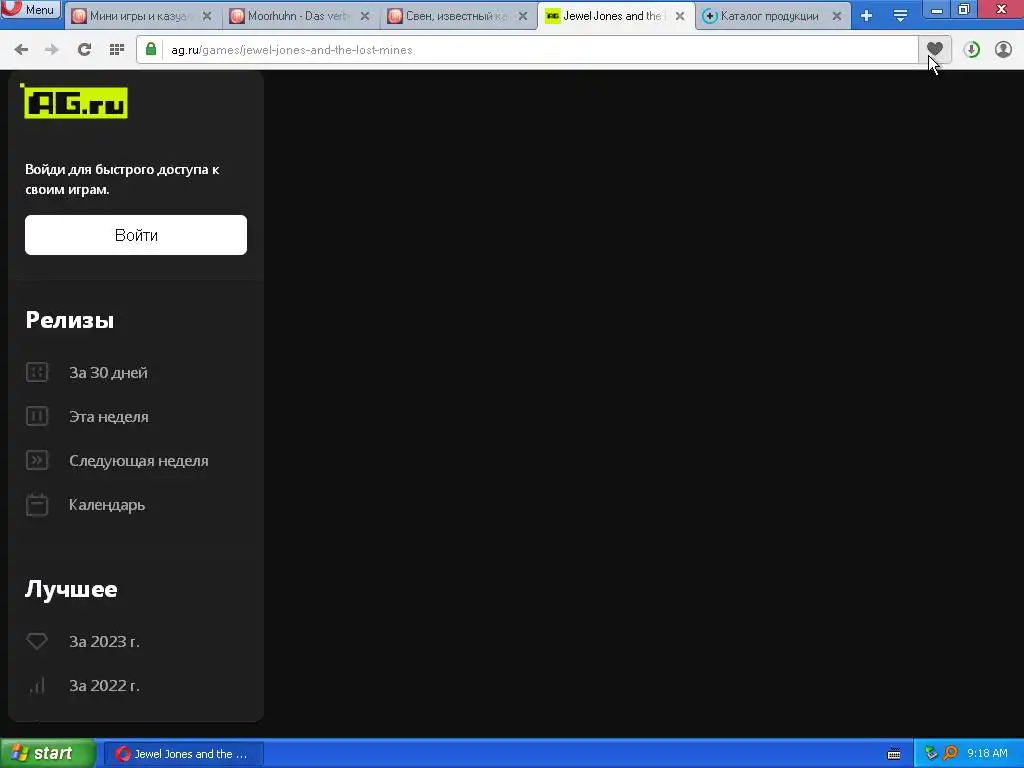1024x768 pixels.
Task: Open the Opera Menu button
Action: click(31, 9)
